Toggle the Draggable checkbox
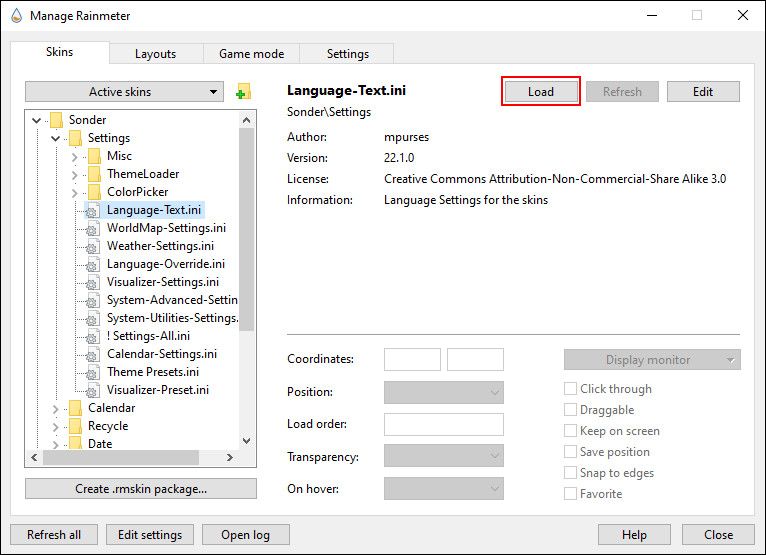 pyautogui.click(x=570, y=410)
